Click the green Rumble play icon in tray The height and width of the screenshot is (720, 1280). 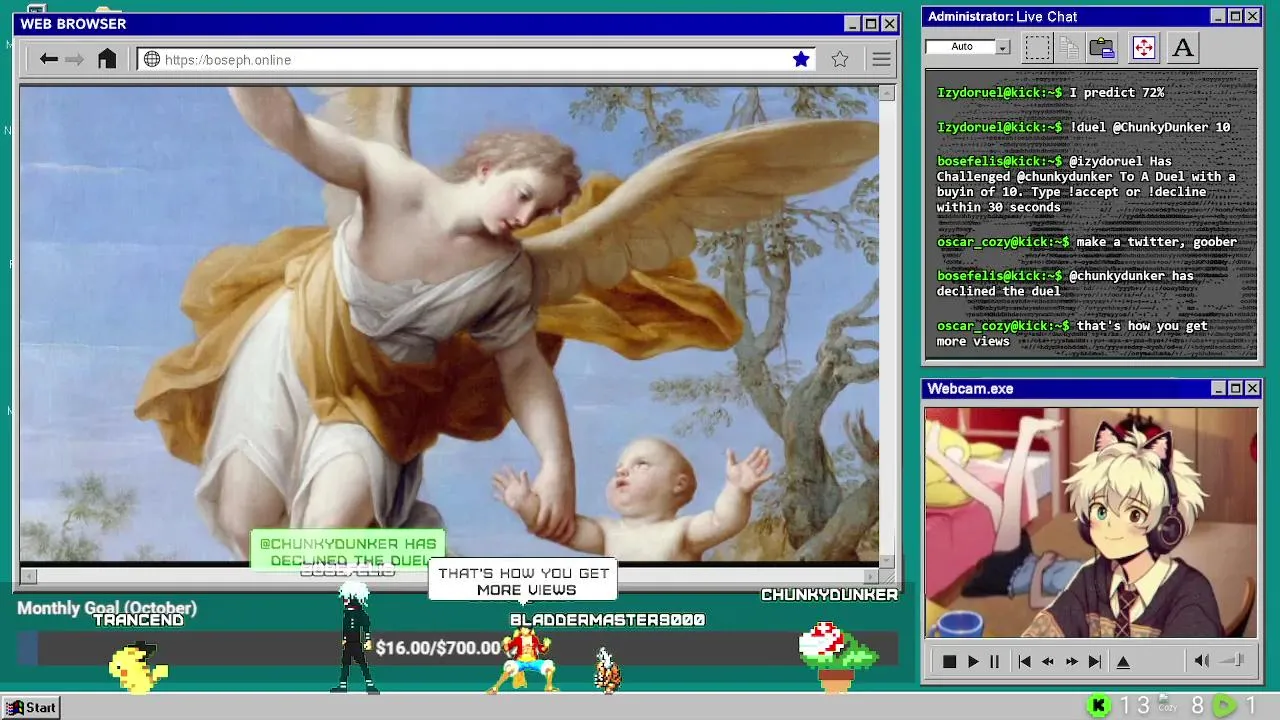1224,706
